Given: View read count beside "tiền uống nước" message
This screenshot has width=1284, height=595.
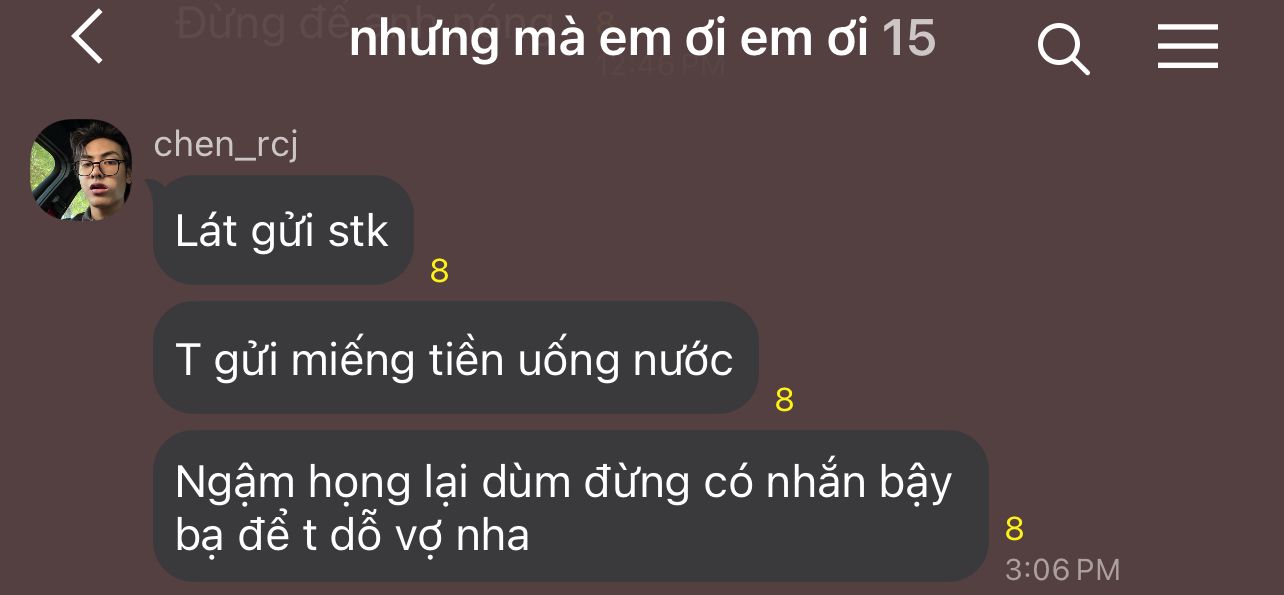Looking at the screenshot, I should coord(784,400).
